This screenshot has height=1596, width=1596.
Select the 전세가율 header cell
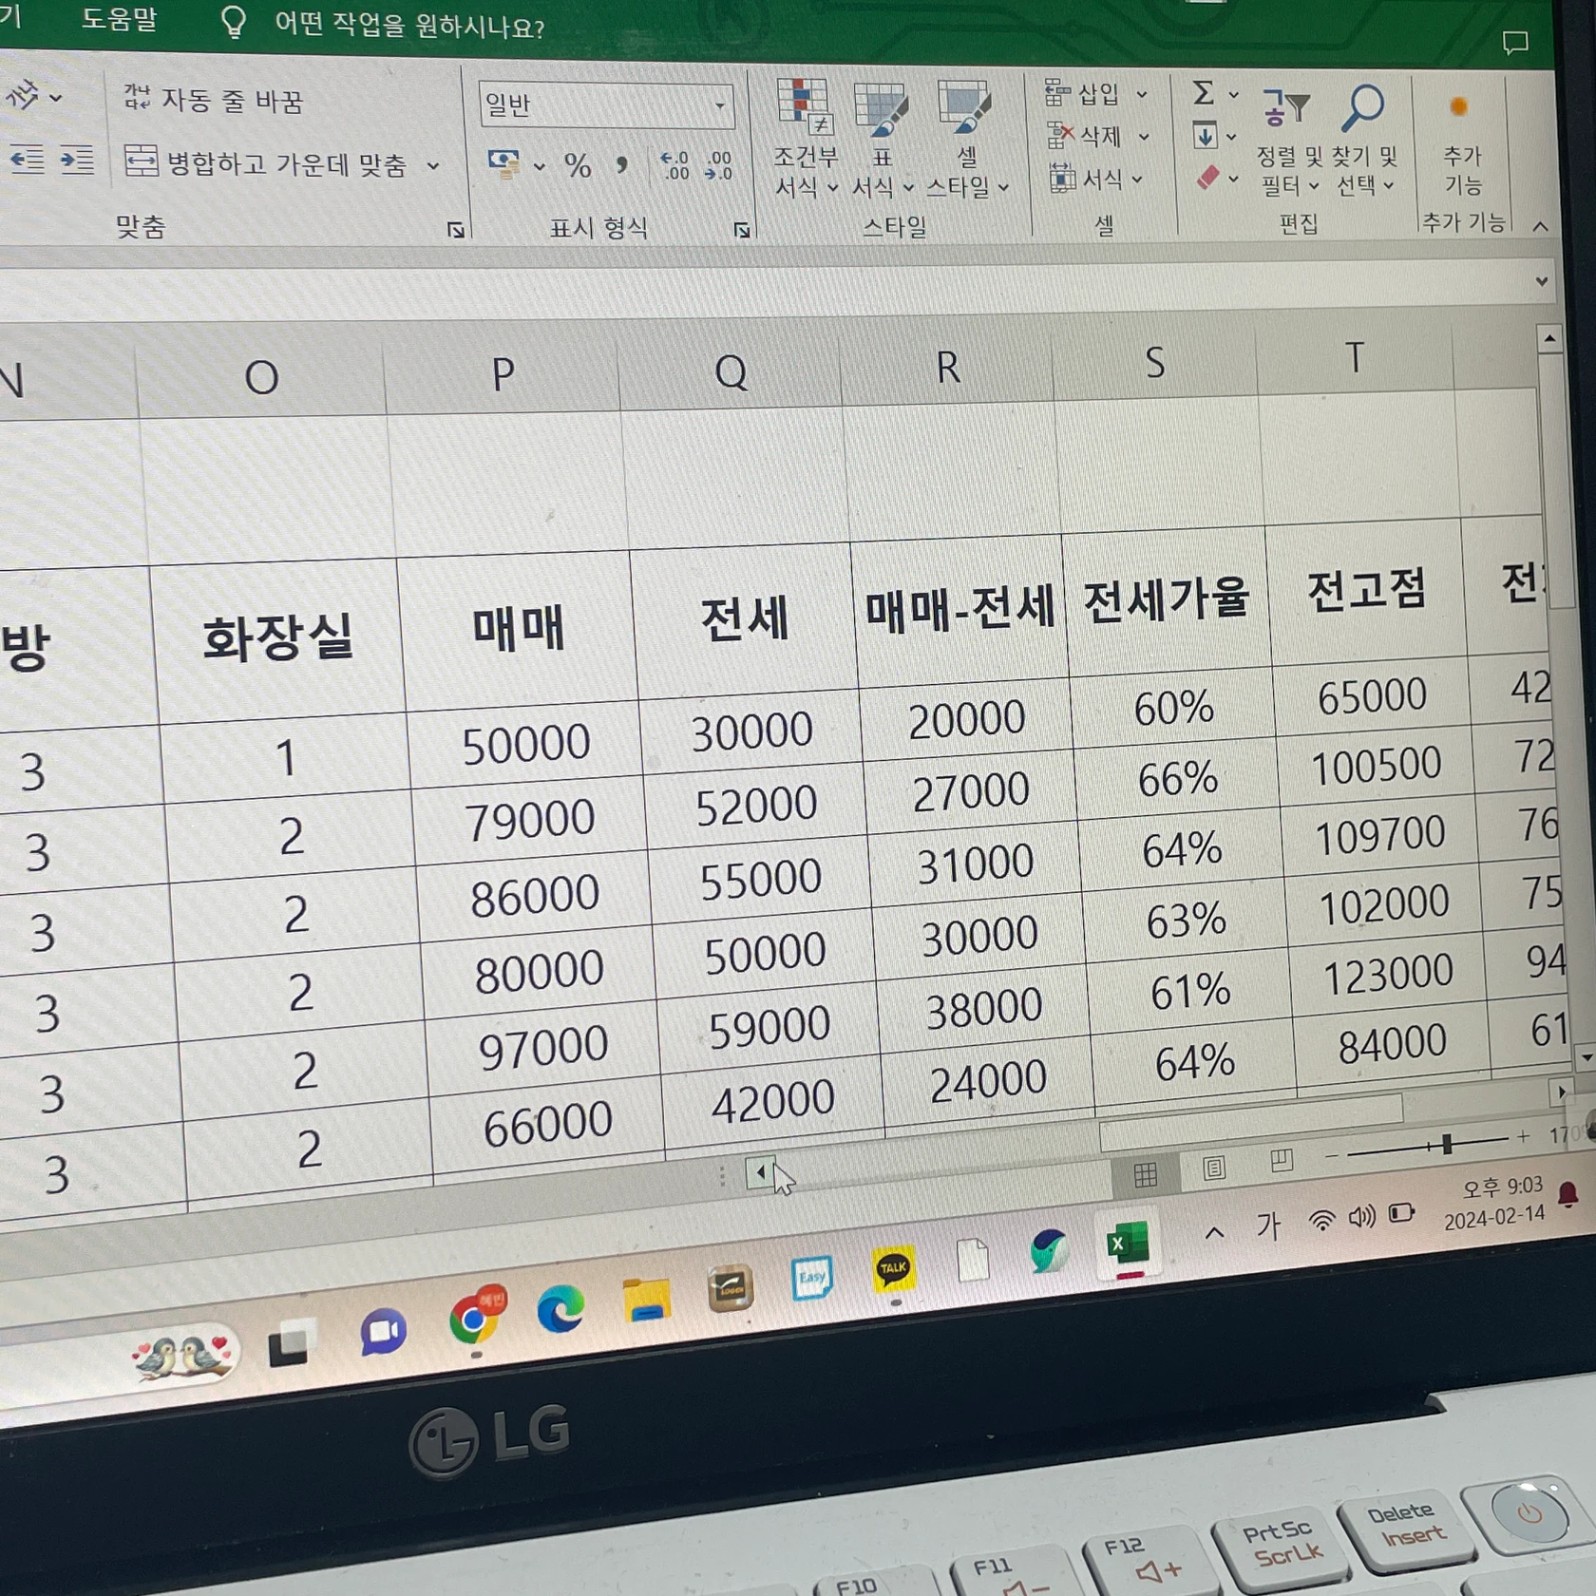coord(1166,600)
